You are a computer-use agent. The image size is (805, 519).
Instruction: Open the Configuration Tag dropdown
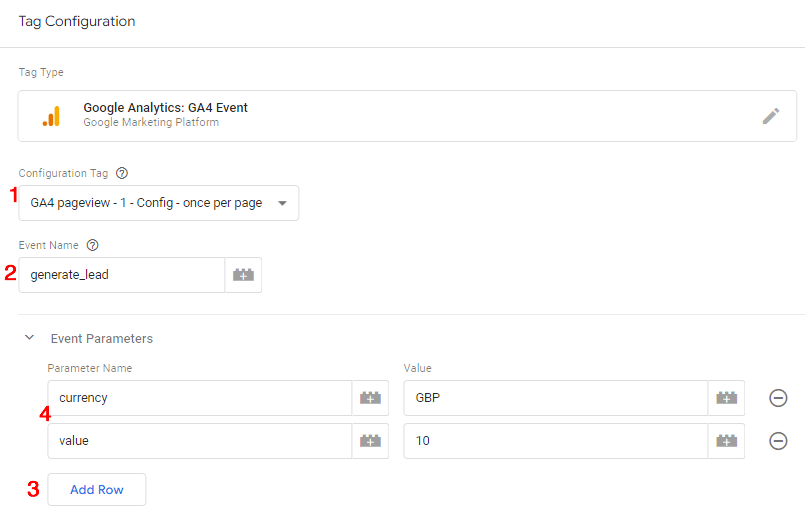point(158,203)
